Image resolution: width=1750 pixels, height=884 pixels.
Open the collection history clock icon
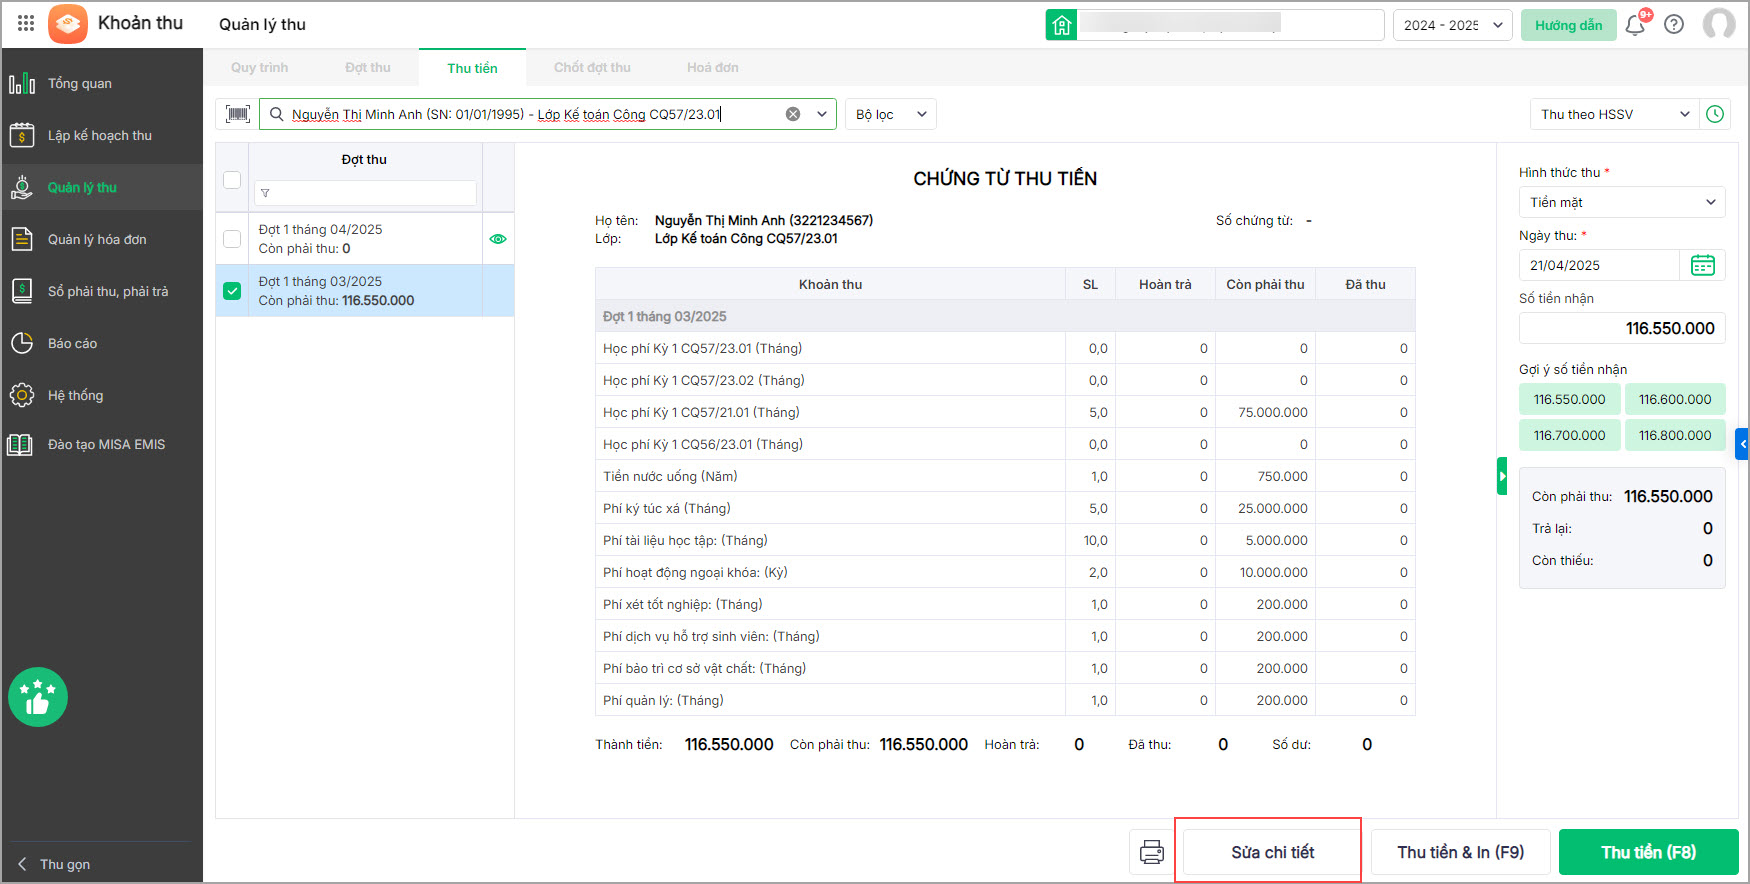click(x=1715, y=114)
